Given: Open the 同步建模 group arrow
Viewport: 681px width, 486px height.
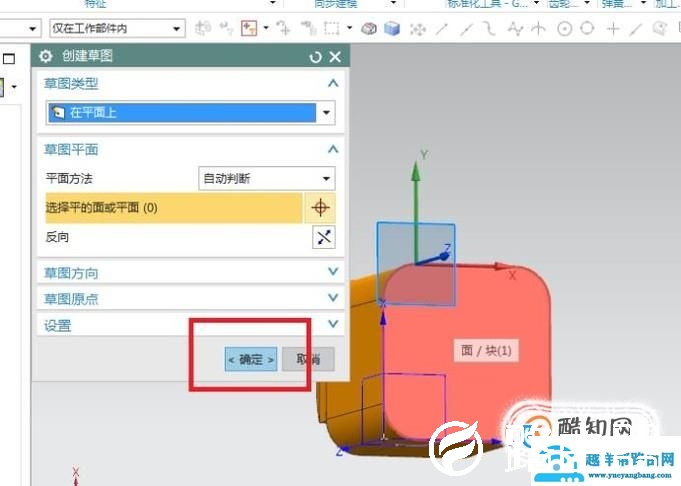Looking at the screenshot, I should tap(393, 3).
